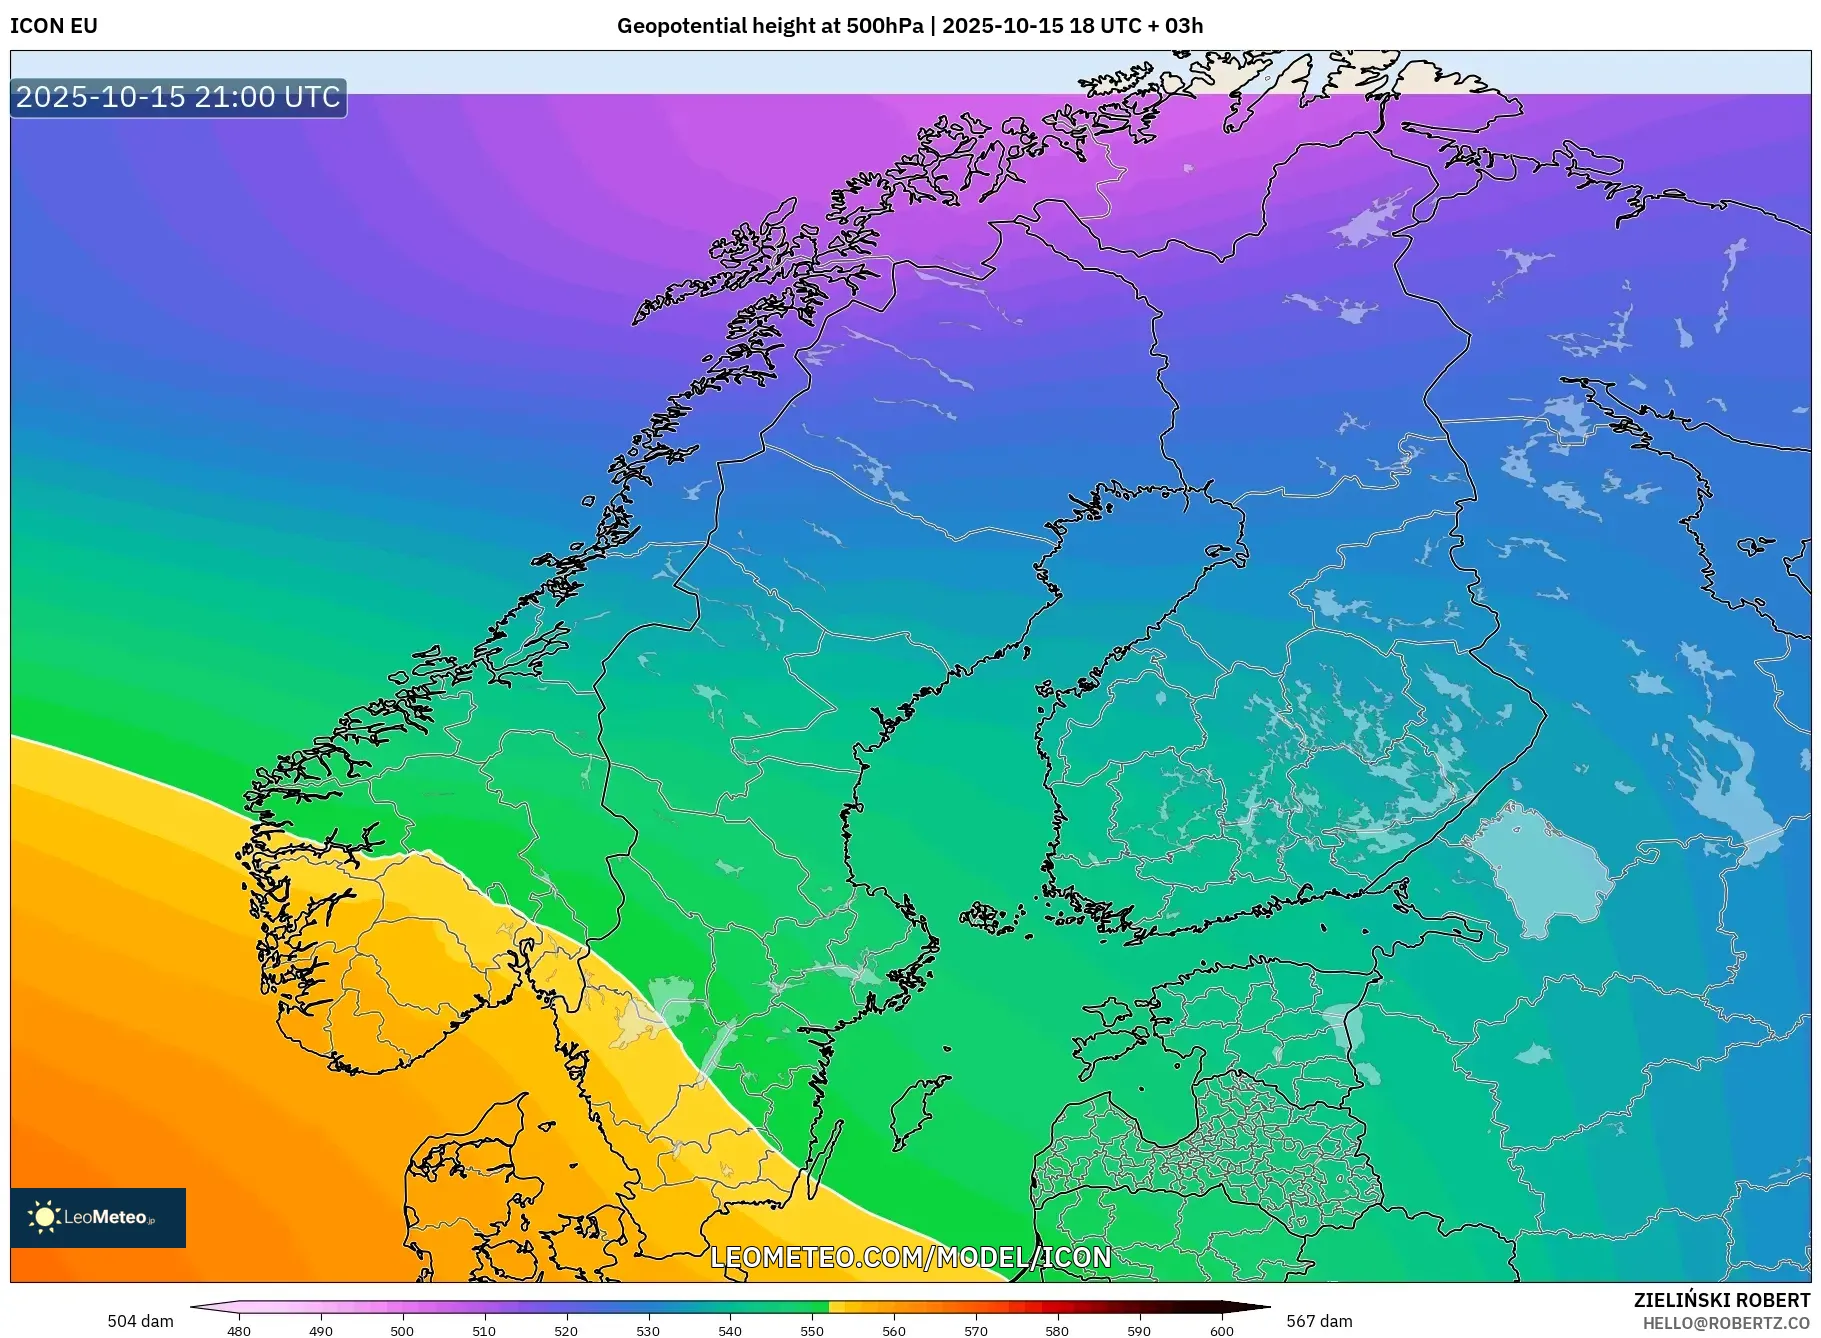Screen dimensions: 1821x1338
Task: Click the 504 dam minimum value label
Action: click(140, 1321)
